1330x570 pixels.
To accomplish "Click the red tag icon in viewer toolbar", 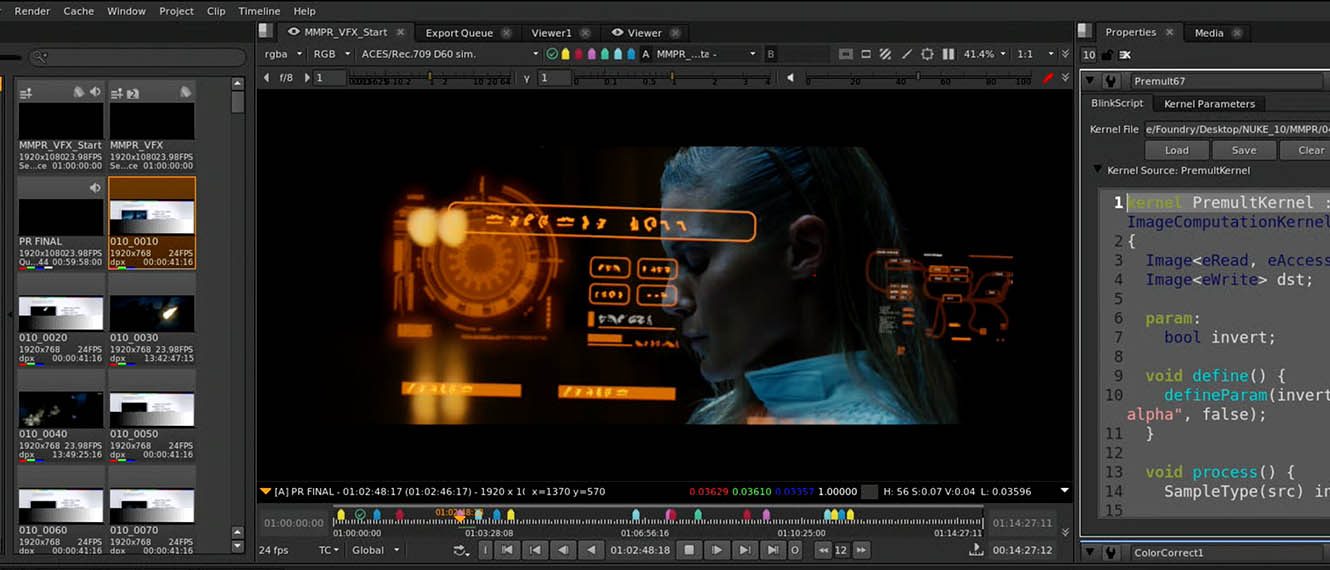I will click(579, 54).
